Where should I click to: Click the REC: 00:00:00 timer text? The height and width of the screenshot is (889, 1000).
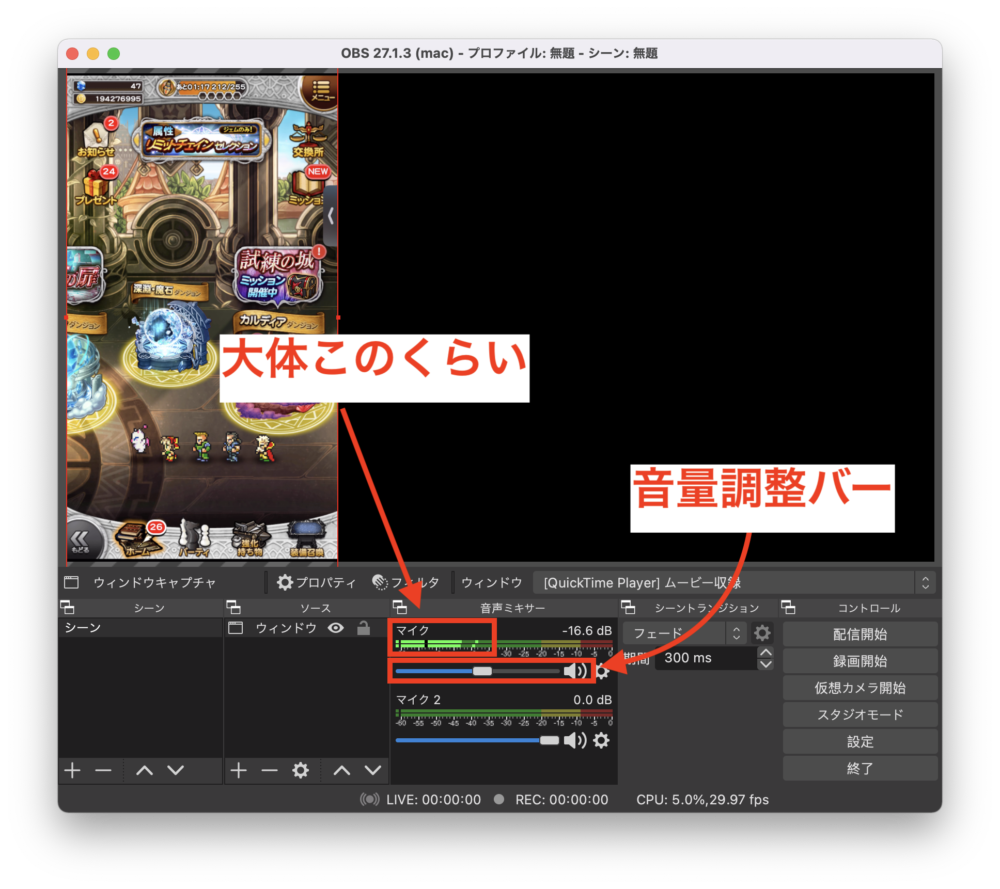pyautogui.click(x=562, y=800)
